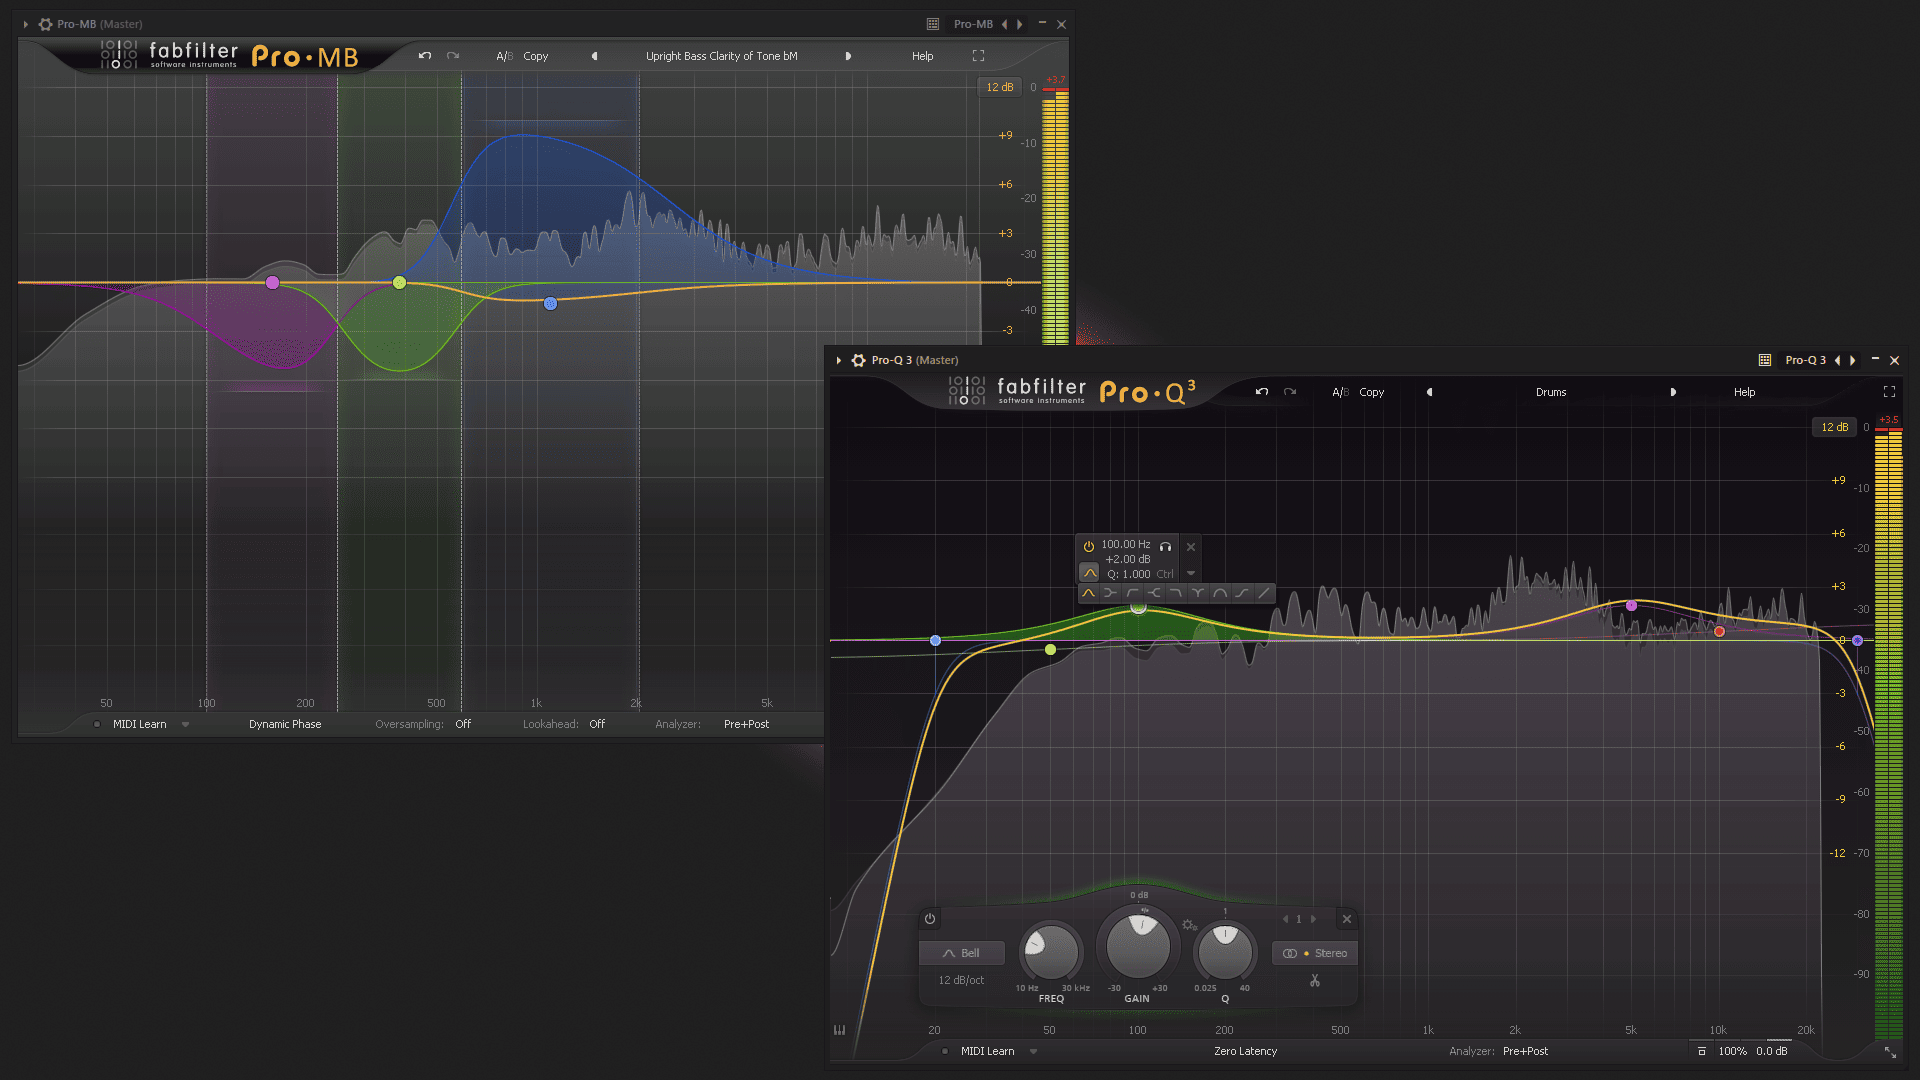Bypass the band with bottom panel power button
1920x1080 pixels.
click(x=930, y=919)
